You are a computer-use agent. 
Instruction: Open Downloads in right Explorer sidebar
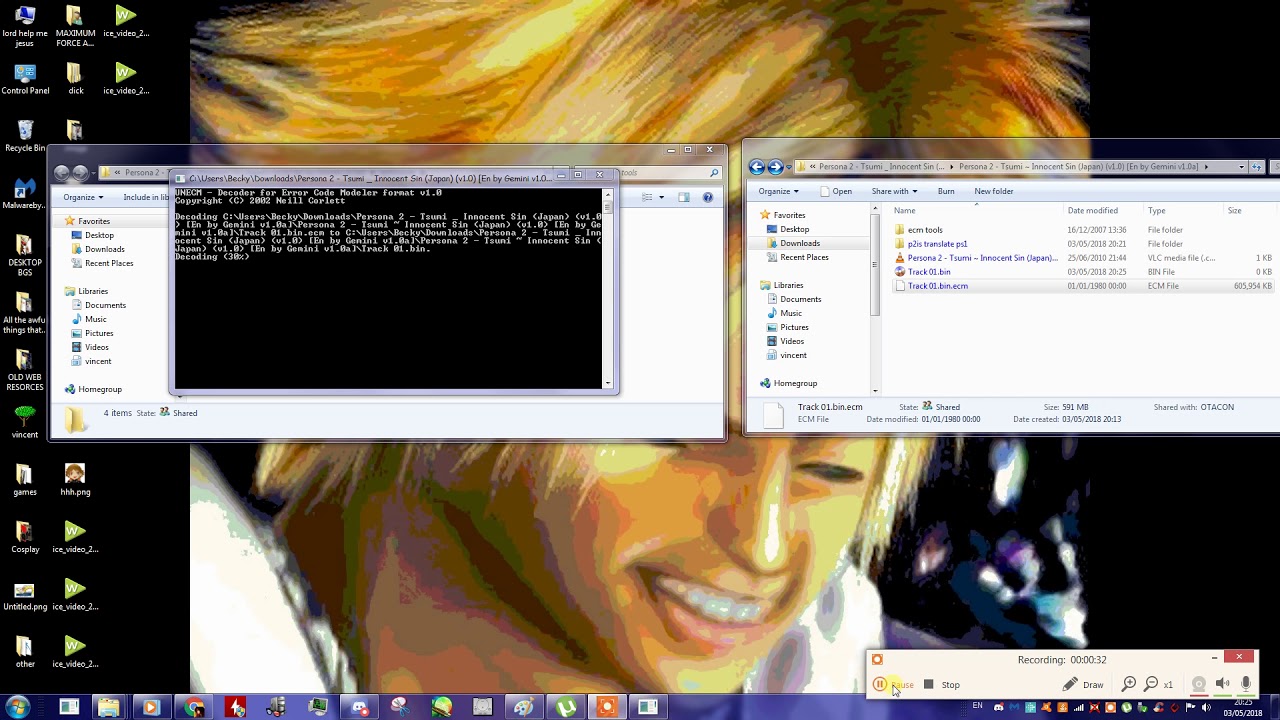[x=799, y=243]
